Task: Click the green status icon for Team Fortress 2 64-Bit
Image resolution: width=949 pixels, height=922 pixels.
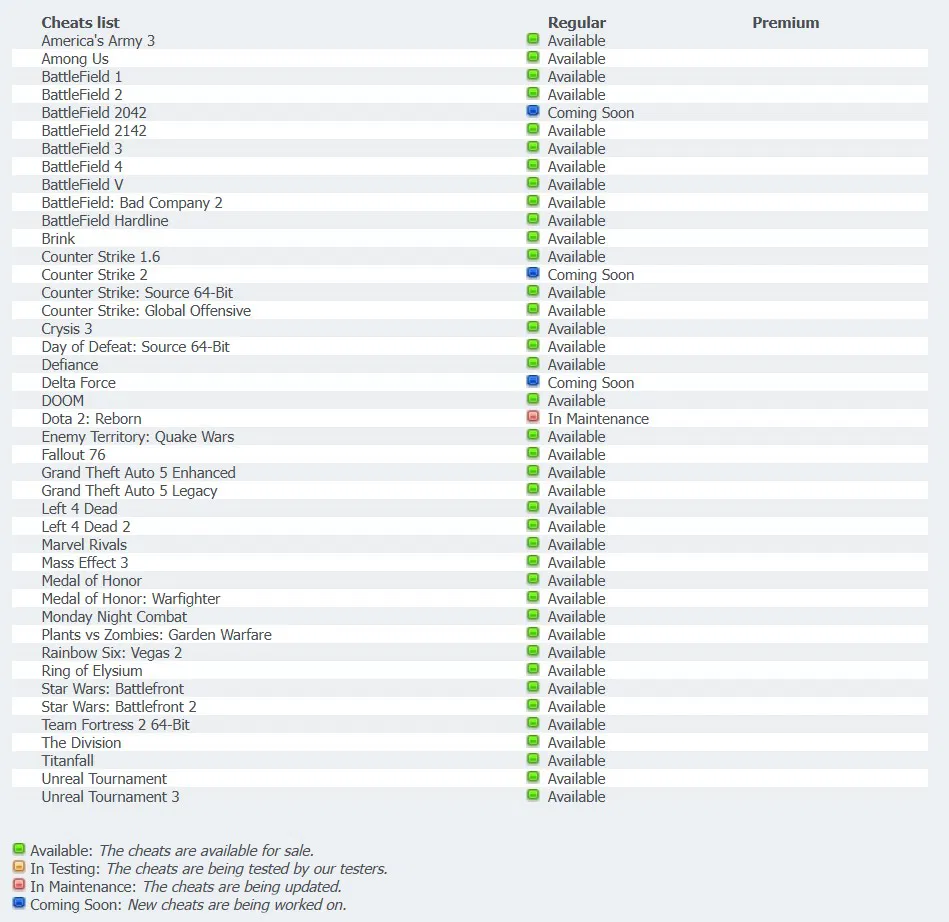Action: pos(533,723)
